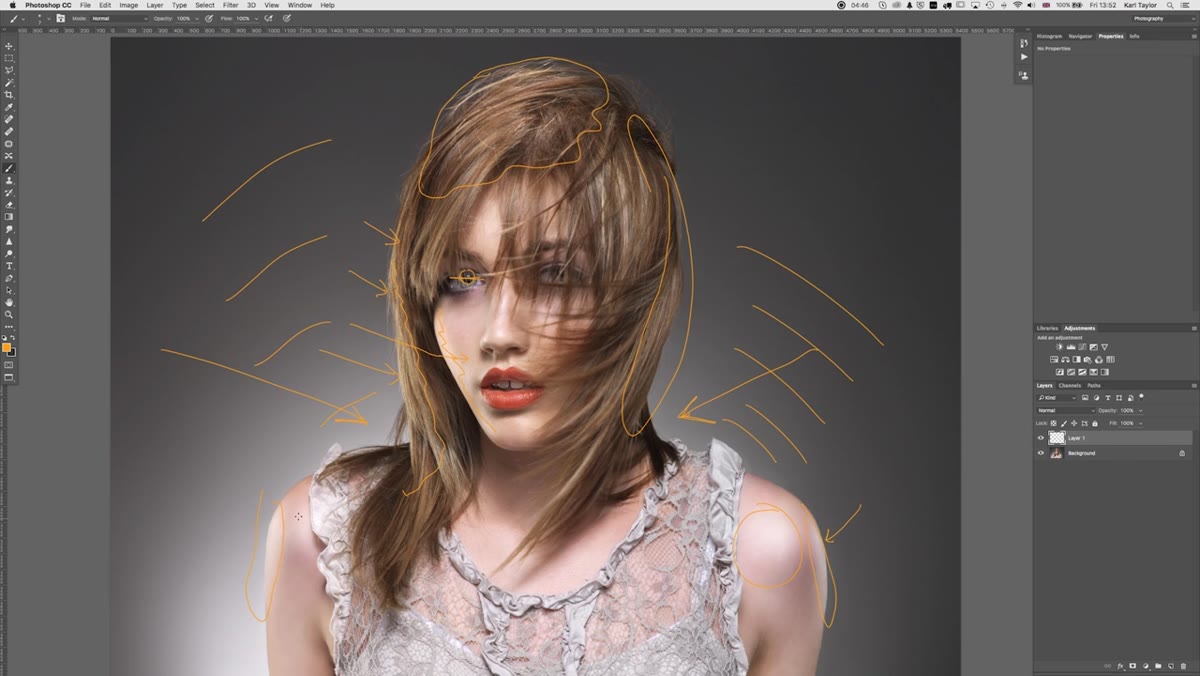Screen dimensions: 1200x676
Task: Click the orange foreground color swatch
Action: click(x=6, y=347)
